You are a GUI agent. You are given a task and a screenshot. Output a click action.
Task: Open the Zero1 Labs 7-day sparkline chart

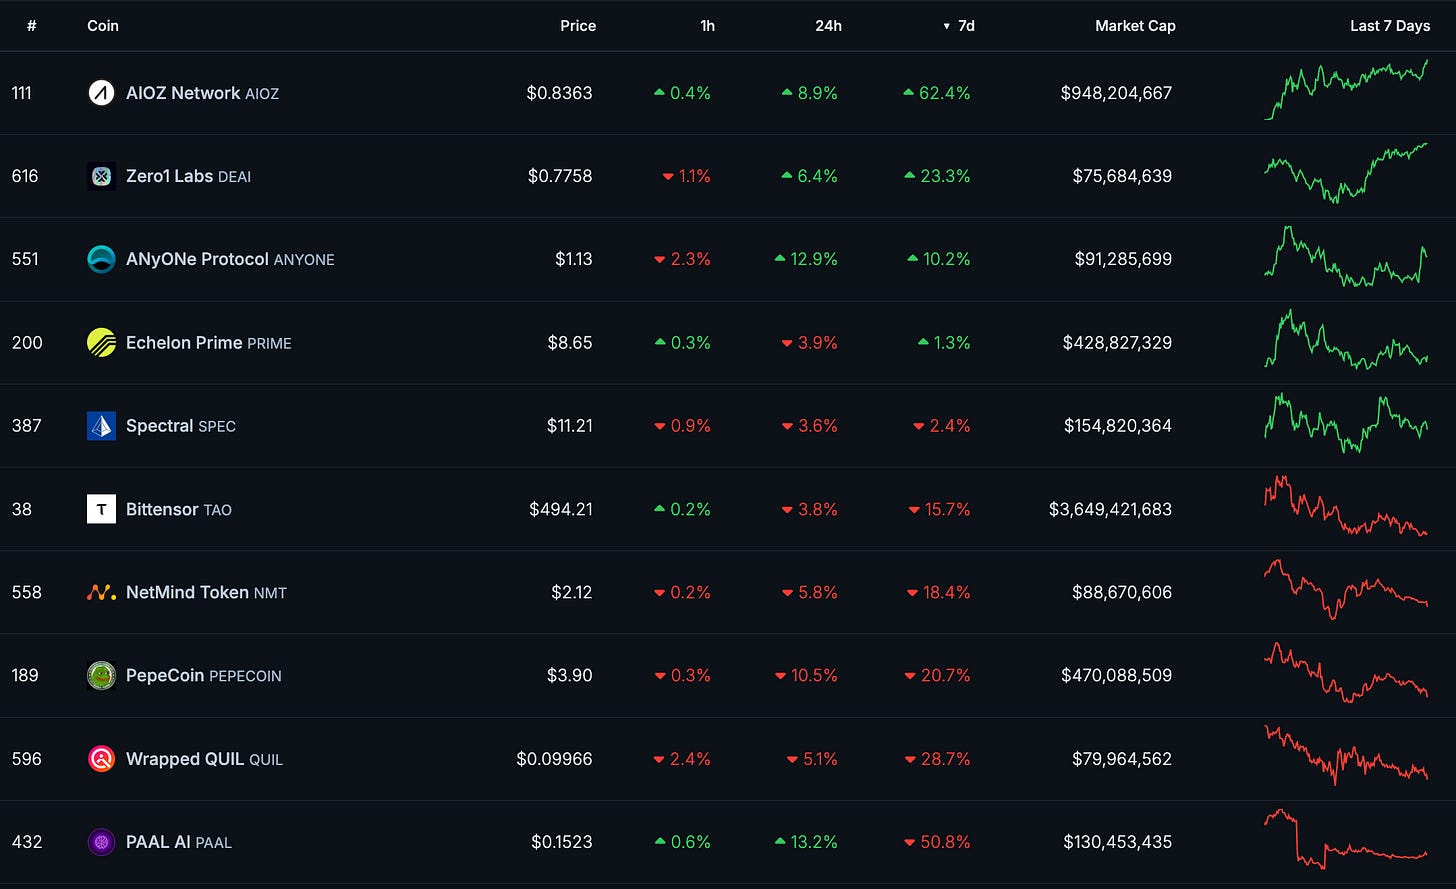click(x=1346, y=173)
